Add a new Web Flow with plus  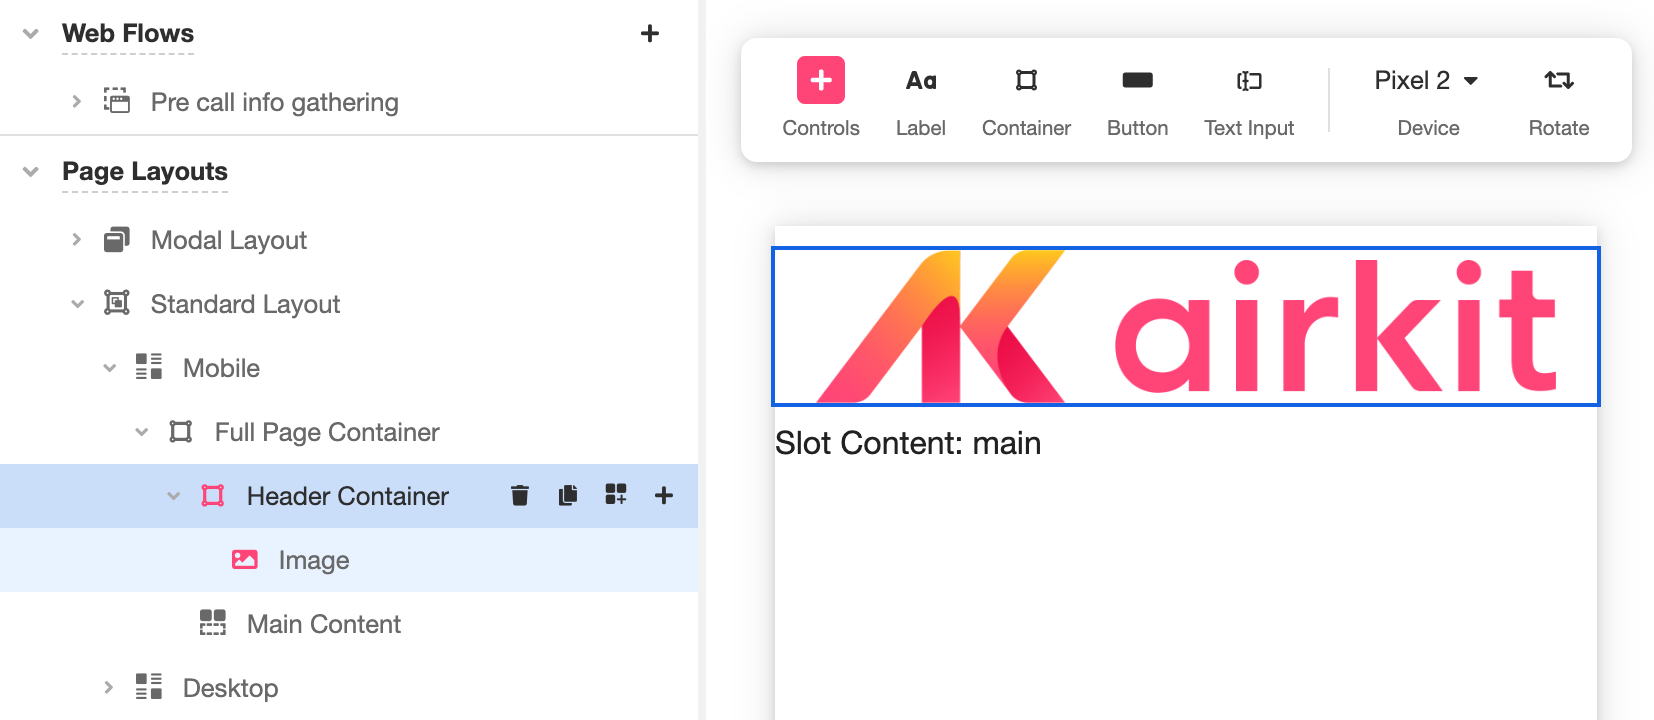point(650,34)
